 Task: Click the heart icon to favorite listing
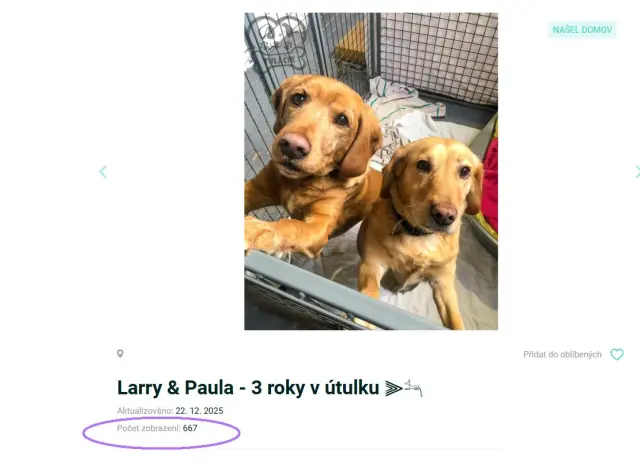pyautogui.click(x=617, y=354)
